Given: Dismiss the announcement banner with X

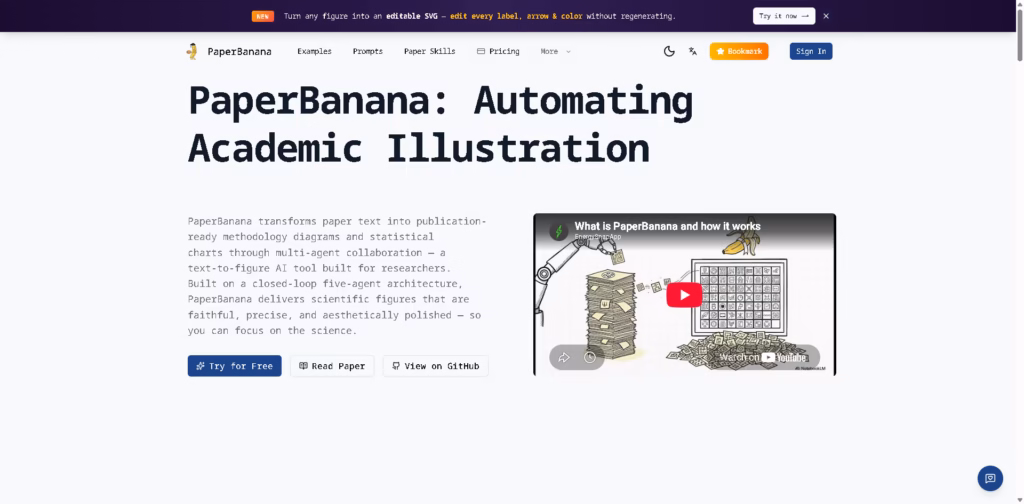Looking at the screenshot, I should pyautogui.click(x=826, y=16).
